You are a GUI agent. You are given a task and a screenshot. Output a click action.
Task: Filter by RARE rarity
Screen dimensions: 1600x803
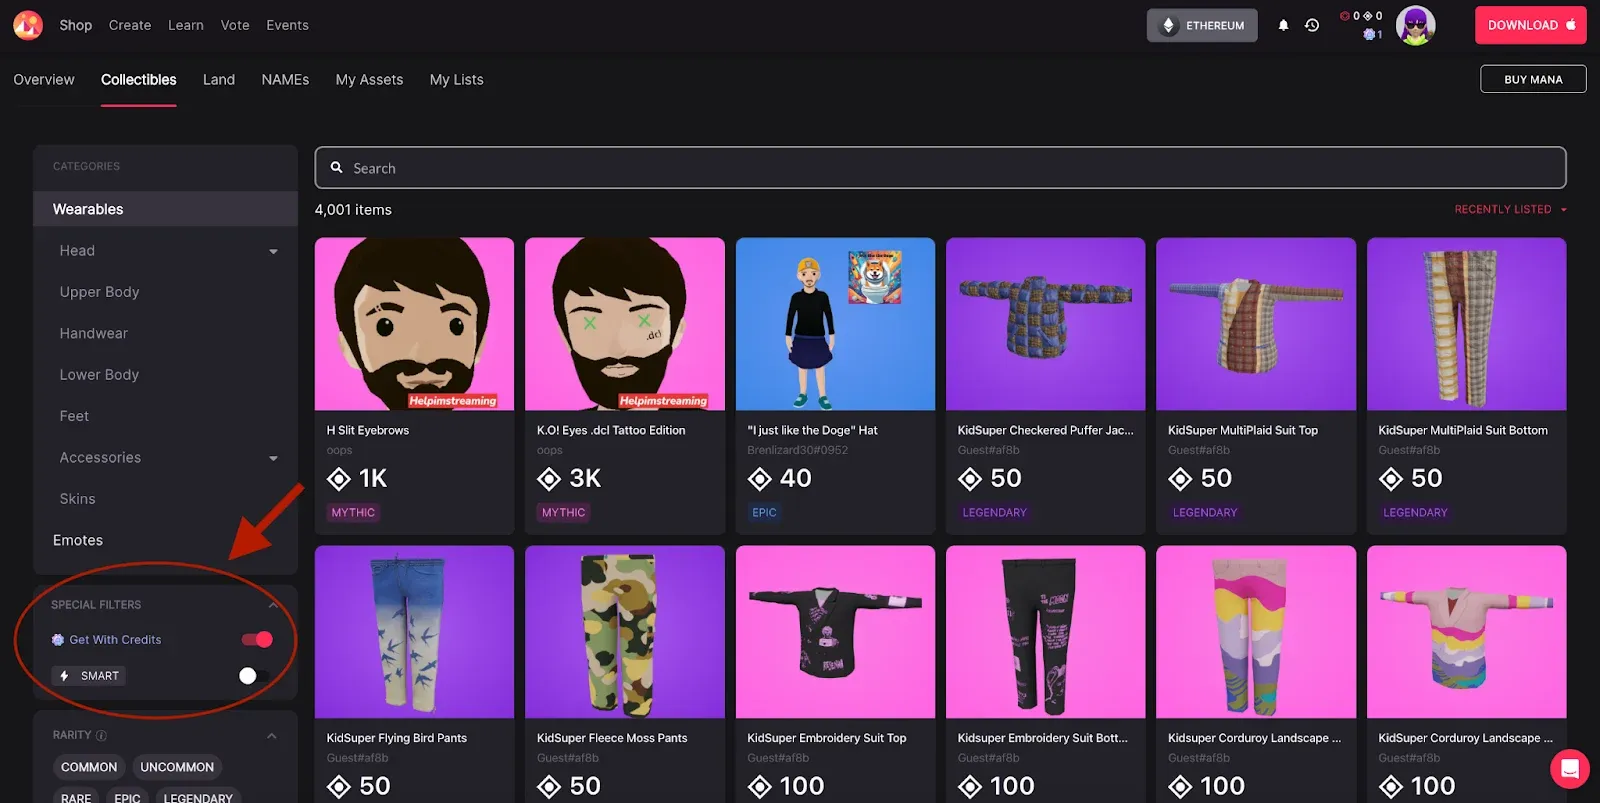(76, 797)
